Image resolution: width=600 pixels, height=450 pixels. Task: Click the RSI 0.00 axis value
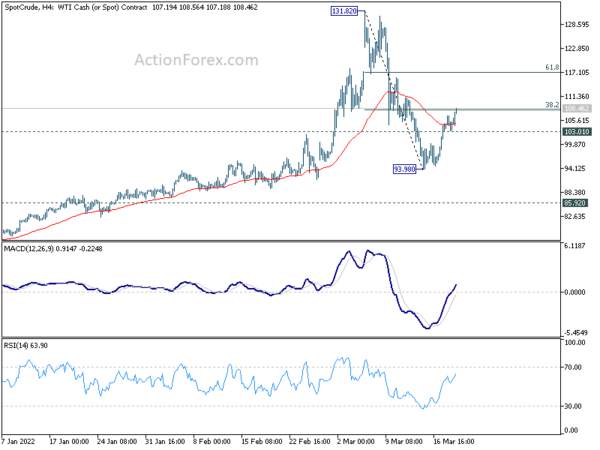572,431
